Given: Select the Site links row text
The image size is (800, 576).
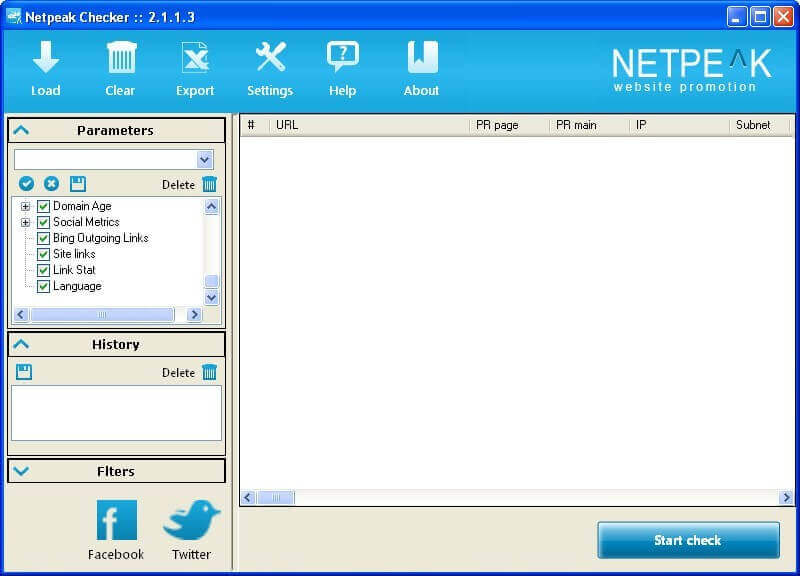Looking at the screenshot, I should click(x=74, y=254).
